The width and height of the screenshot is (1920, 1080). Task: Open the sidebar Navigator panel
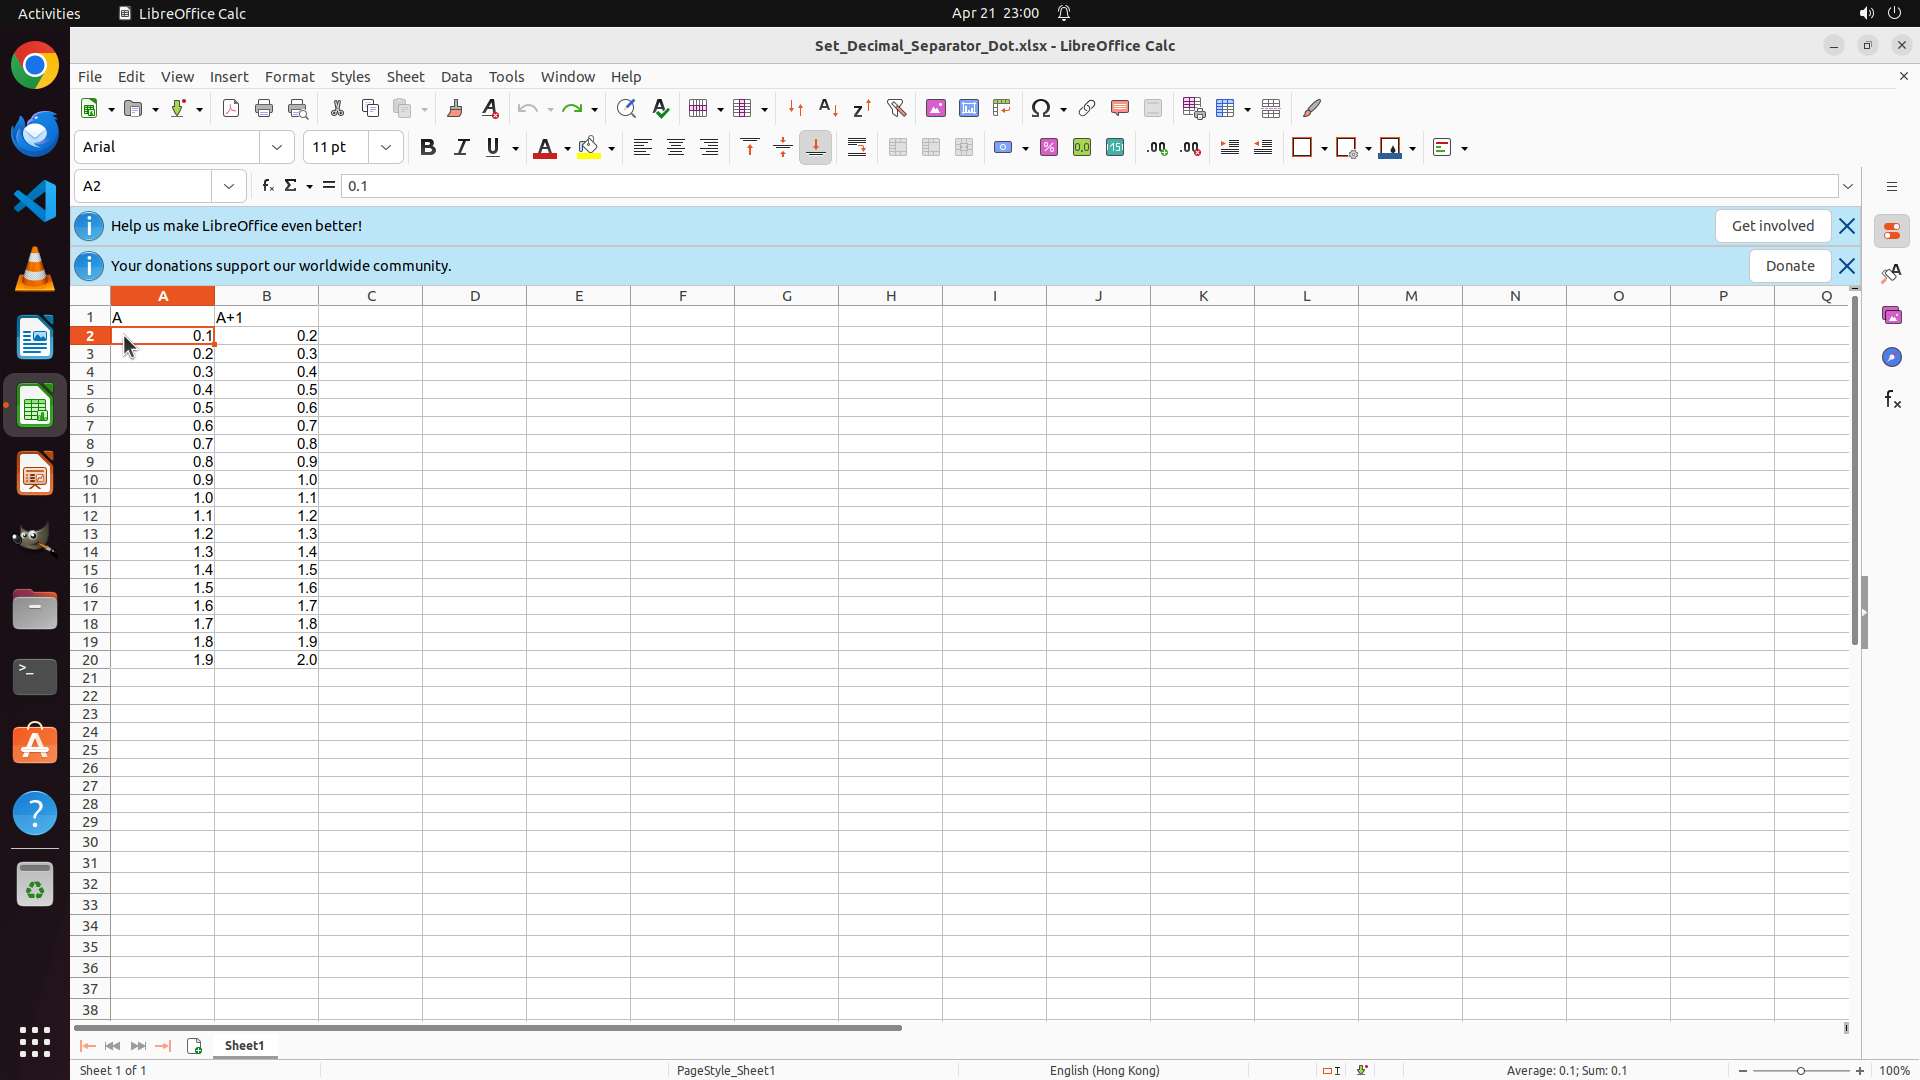[x=1891, y=357]
